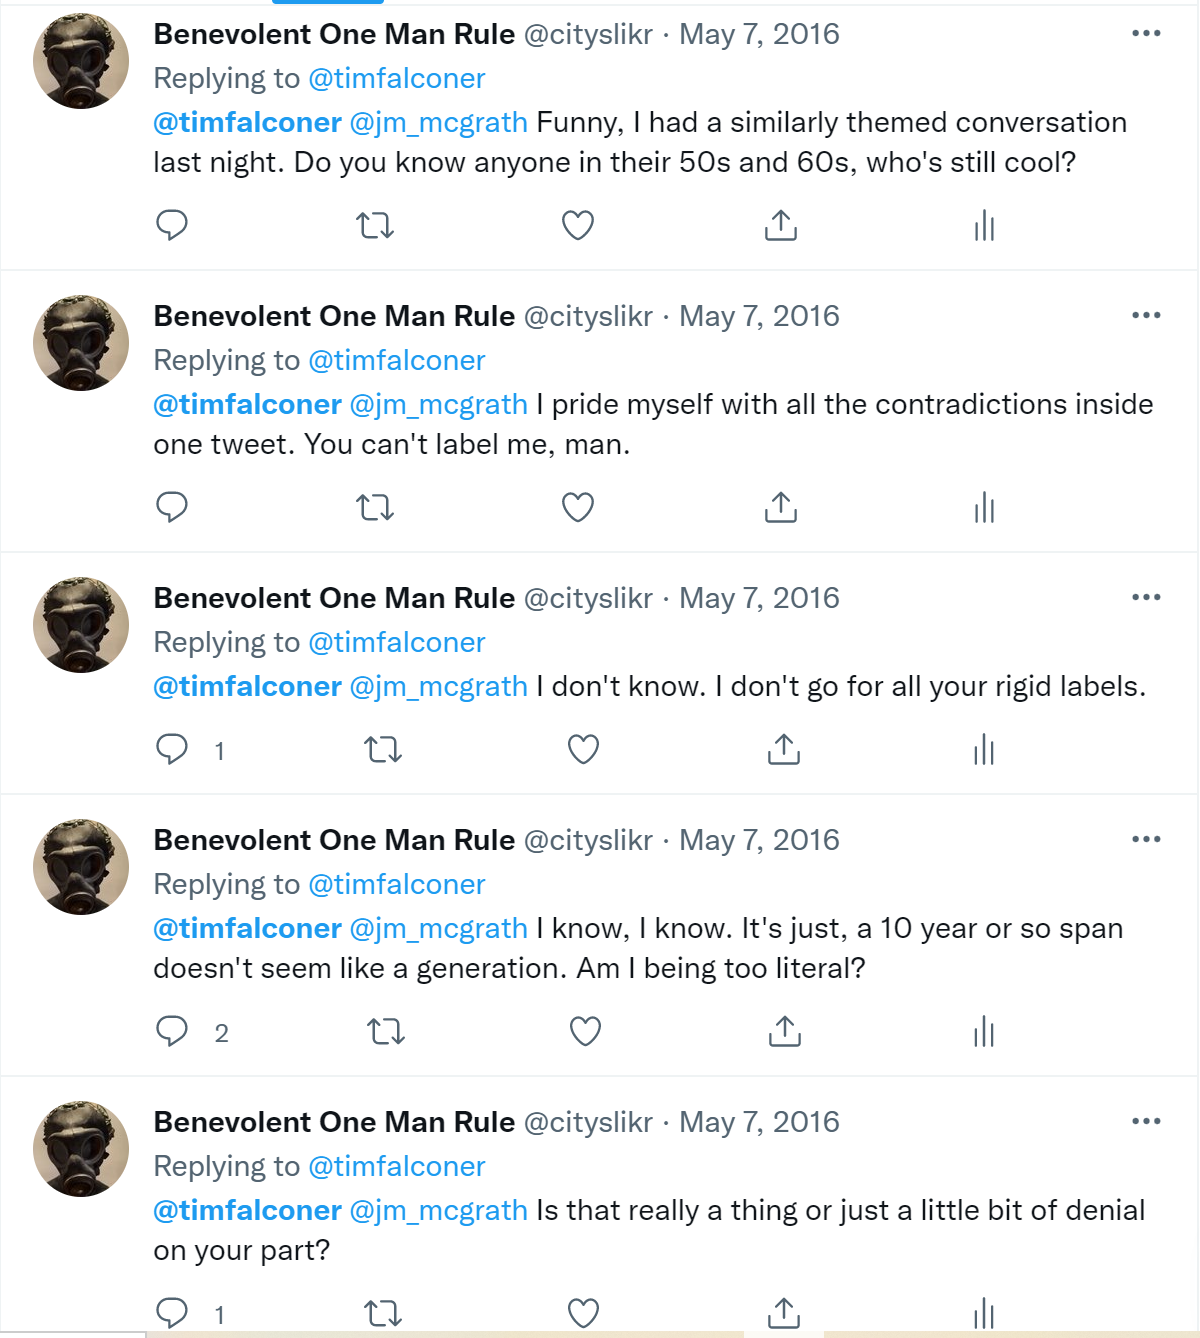Retweet the 'You can't label me, man' tweet

point(375,508)
